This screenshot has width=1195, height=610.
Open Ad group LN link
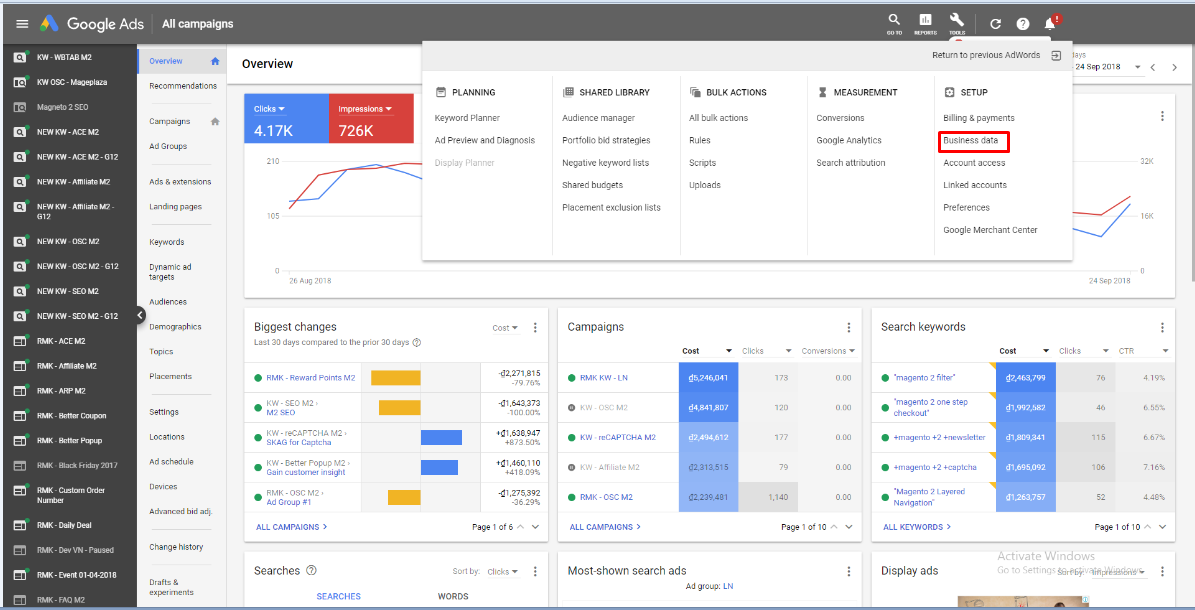(729, 586)
